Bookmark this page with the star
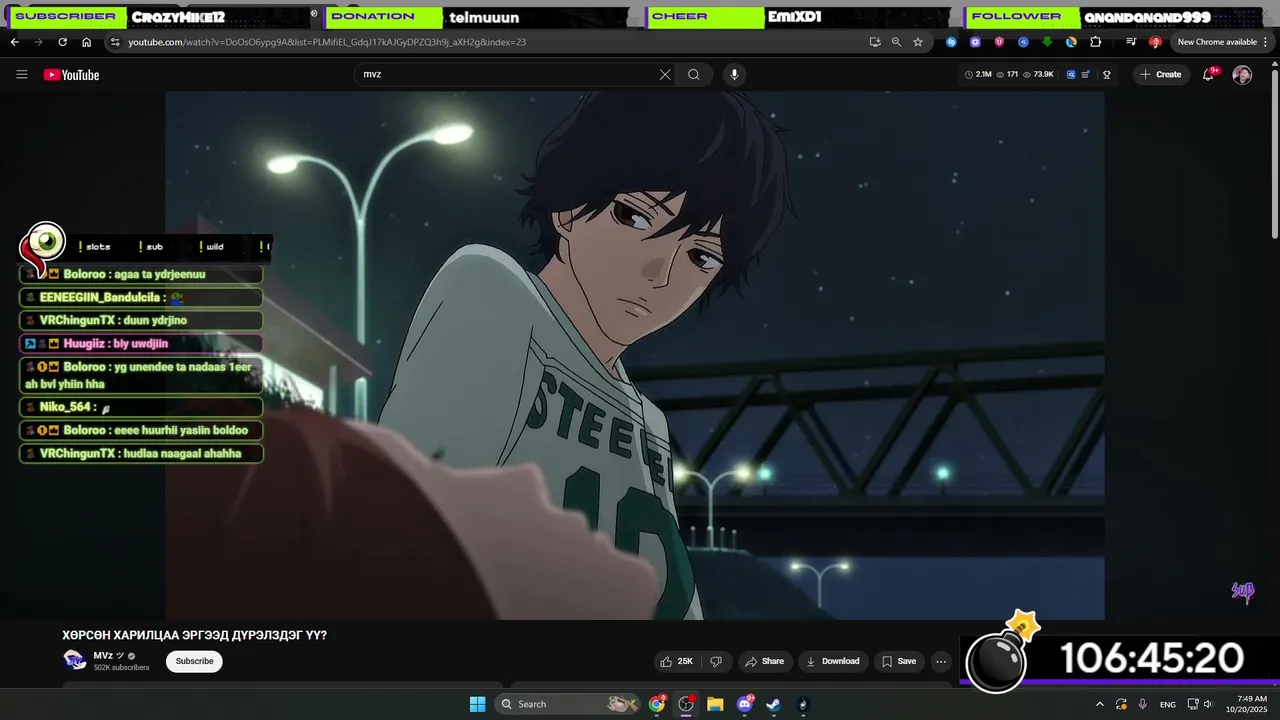This screenshot has height=720, width=1280. (x=918, y=42)
